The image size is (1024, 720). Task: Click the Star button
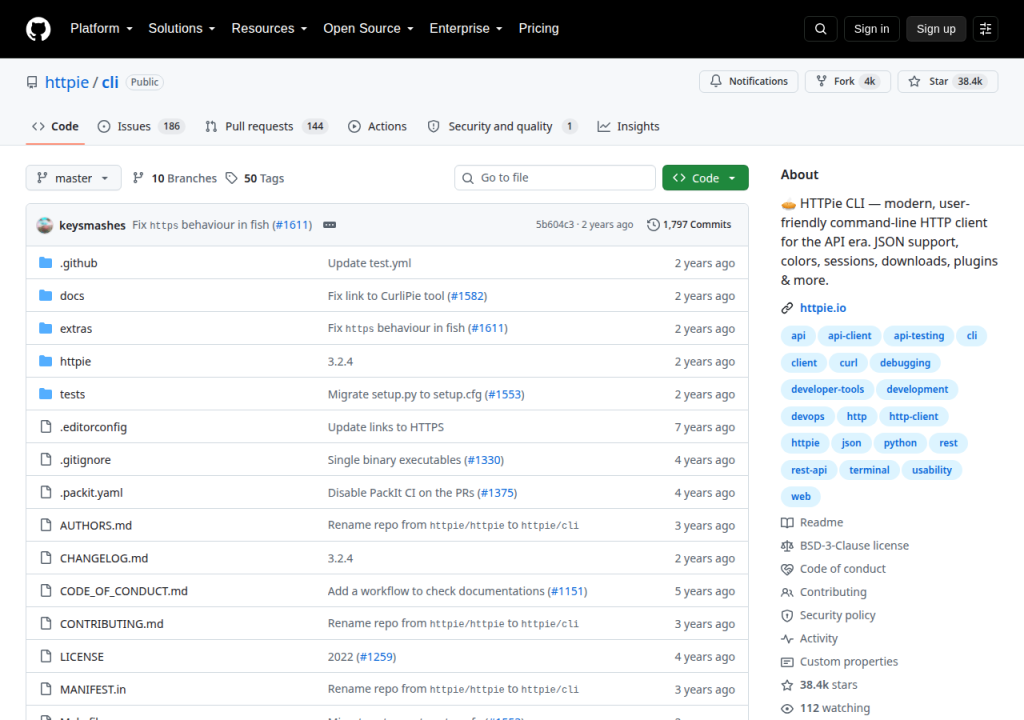(948, 81)
